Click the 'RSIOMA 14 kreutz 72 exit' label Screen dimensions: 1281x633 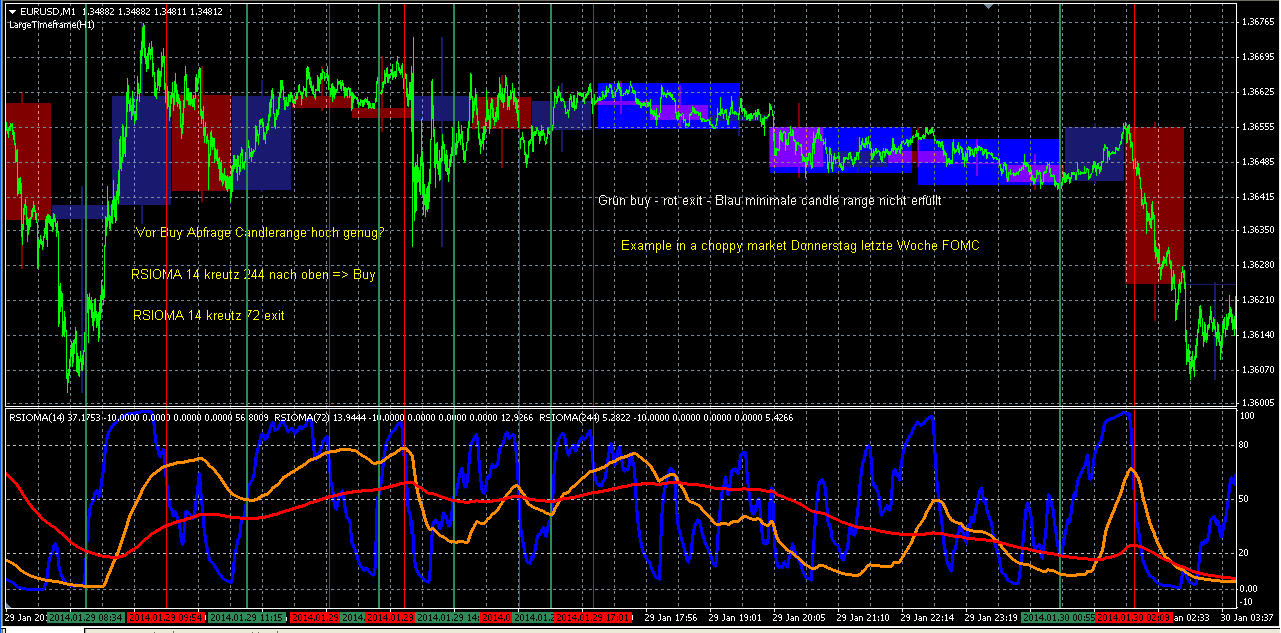click(x=208, y=315)
